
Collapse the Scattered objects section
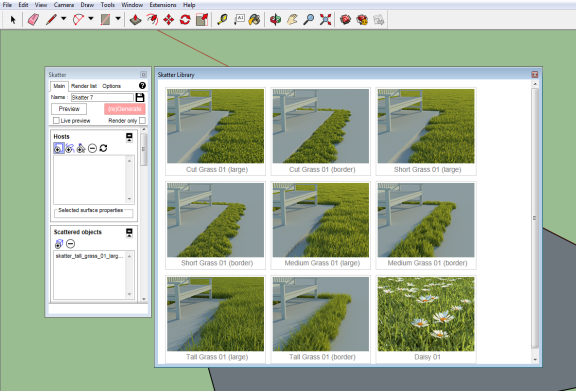click(129, 233)
